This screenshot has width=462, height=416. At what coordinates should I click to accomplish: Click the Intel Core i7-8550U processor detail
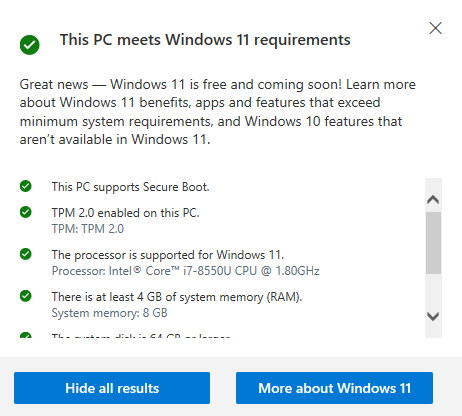[185, 271]
